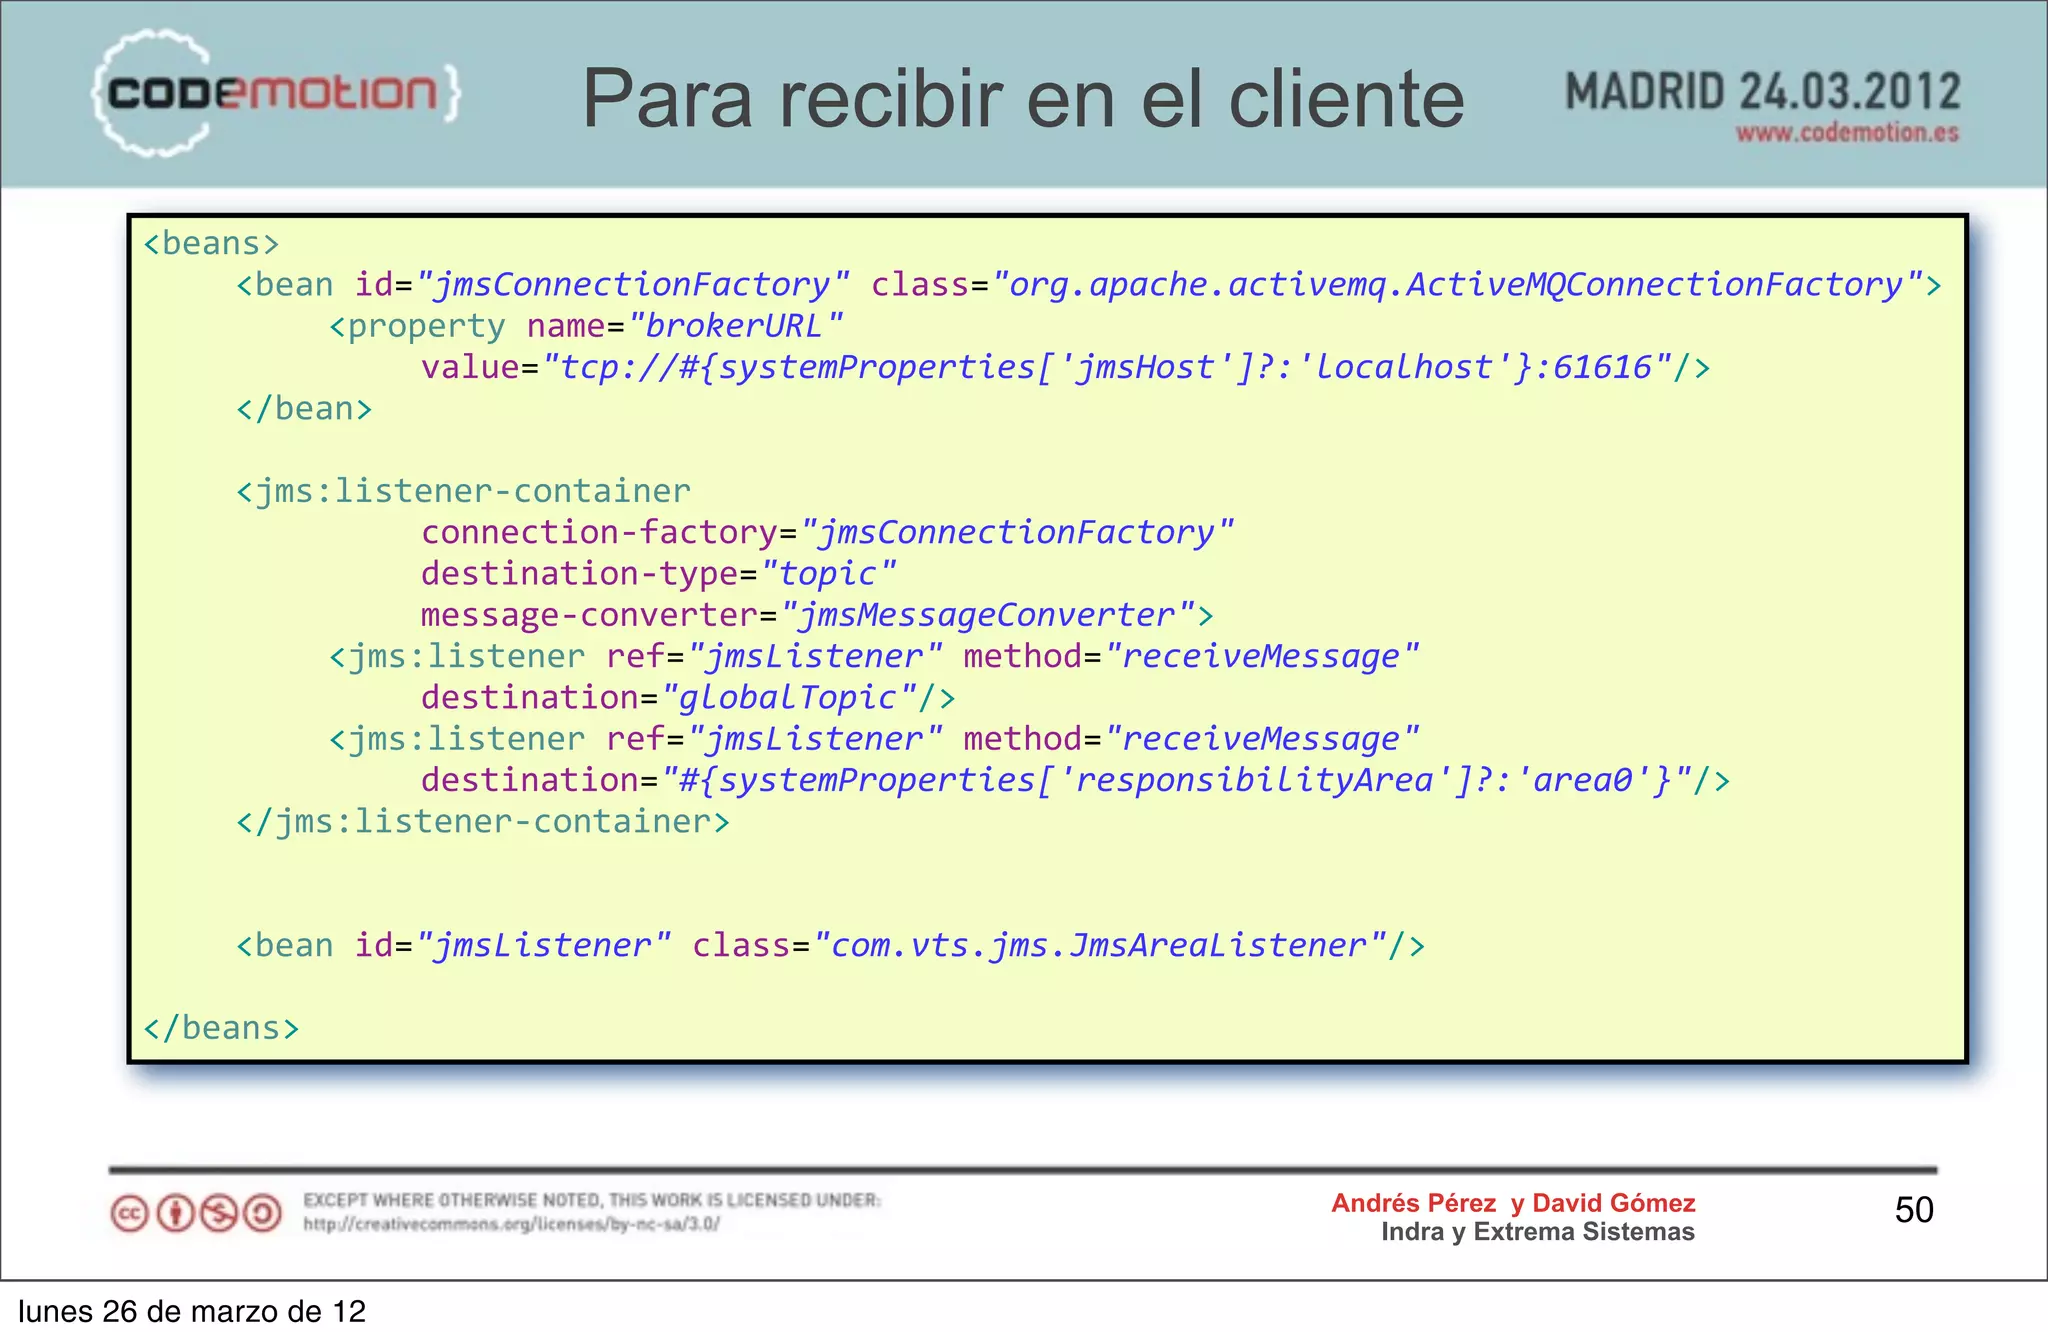Click the date 'lunes 26 de marzo de 12'

coord(192,1311)
